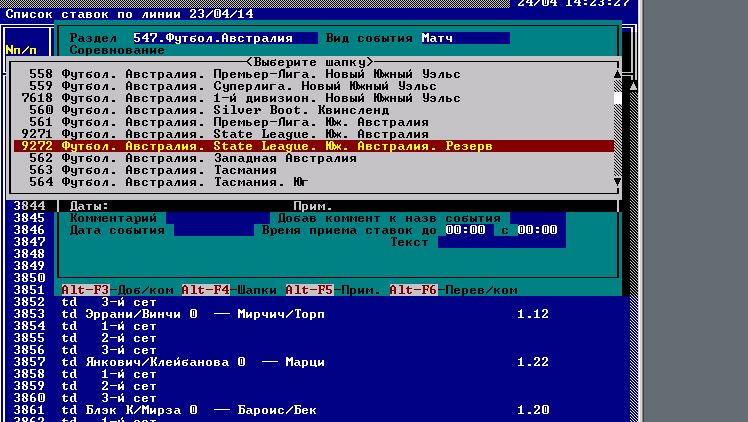This screenshot has height=422, width=748.
Task: Select row 3856 3-й сет
Action: click(317, 350)
